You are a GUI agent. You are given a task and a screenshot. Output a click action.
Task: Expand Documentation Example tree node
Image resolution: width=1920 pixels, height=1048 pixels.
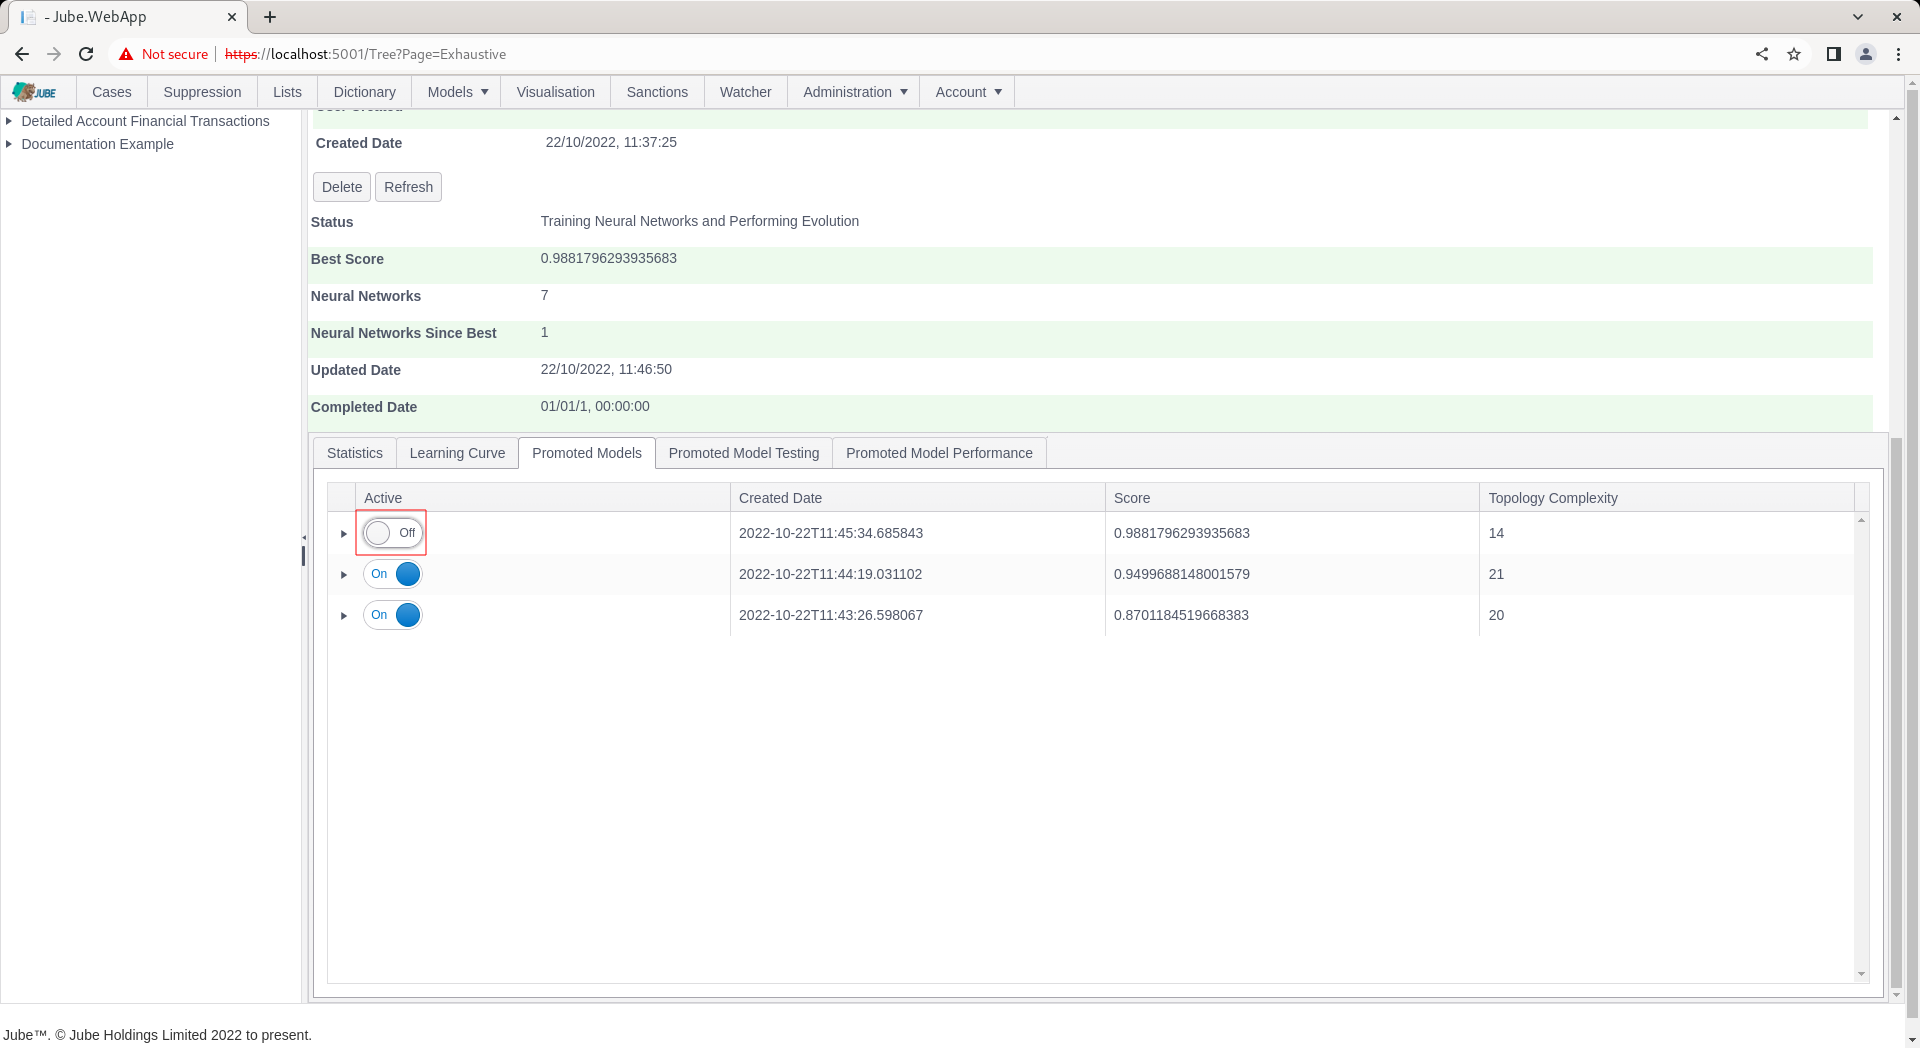(x=9, y=144)
